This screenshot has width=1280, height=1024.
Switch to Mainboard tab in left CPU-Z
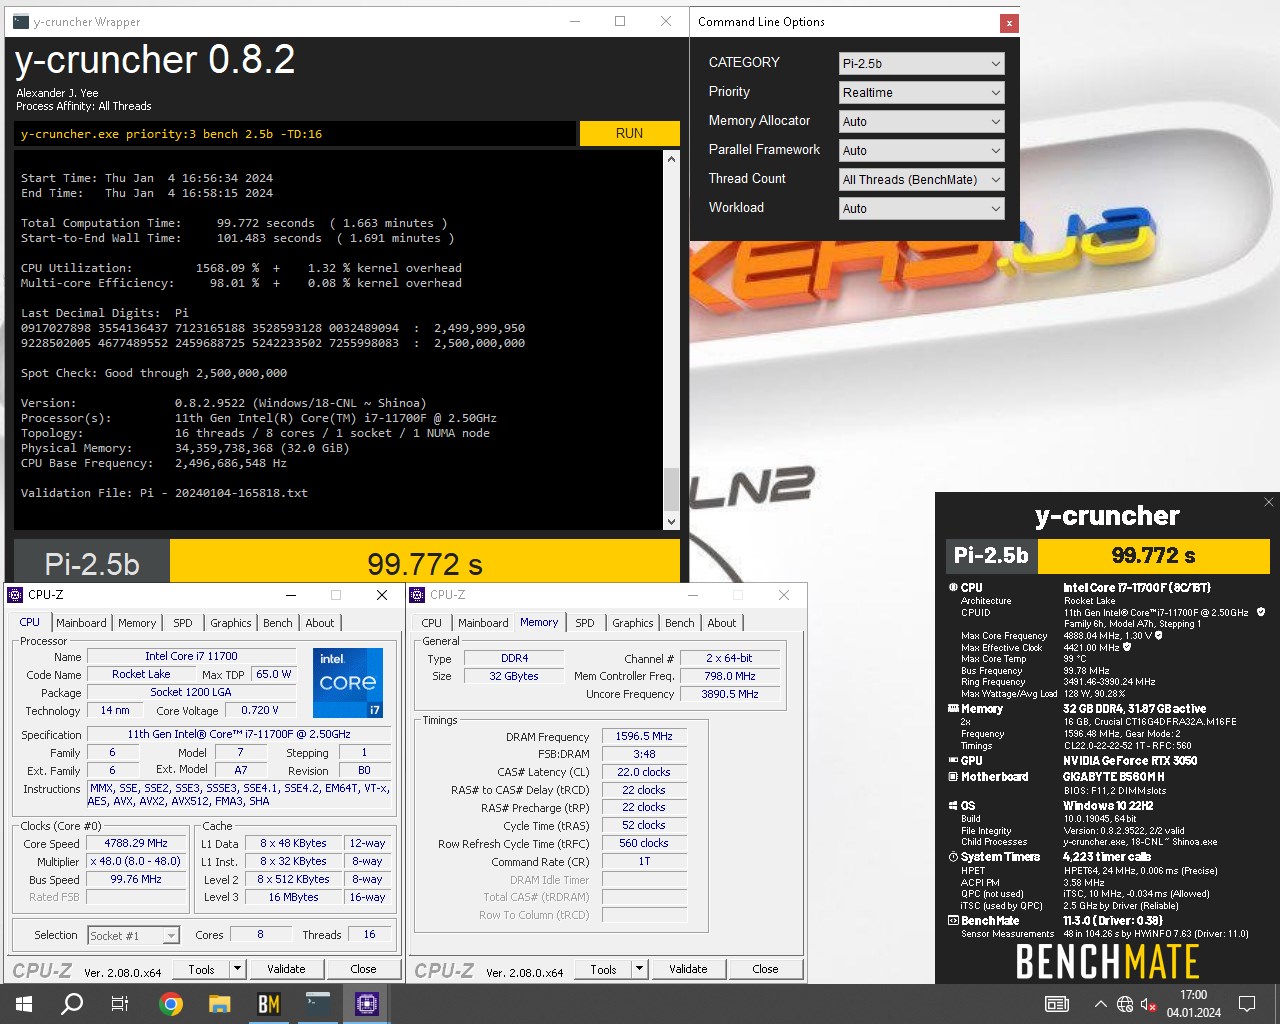[81, 623]
